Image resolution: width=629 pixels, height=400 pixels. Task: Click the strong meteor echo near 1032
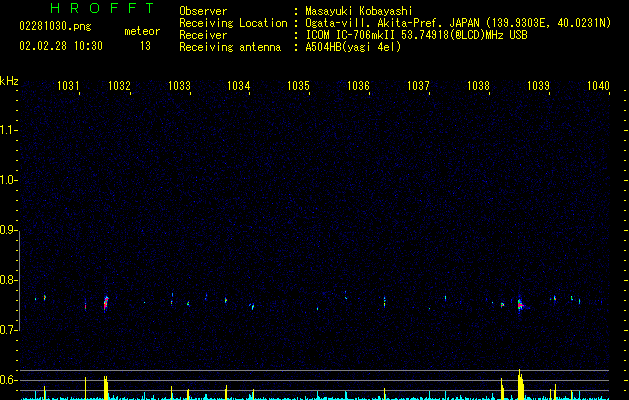106,303
